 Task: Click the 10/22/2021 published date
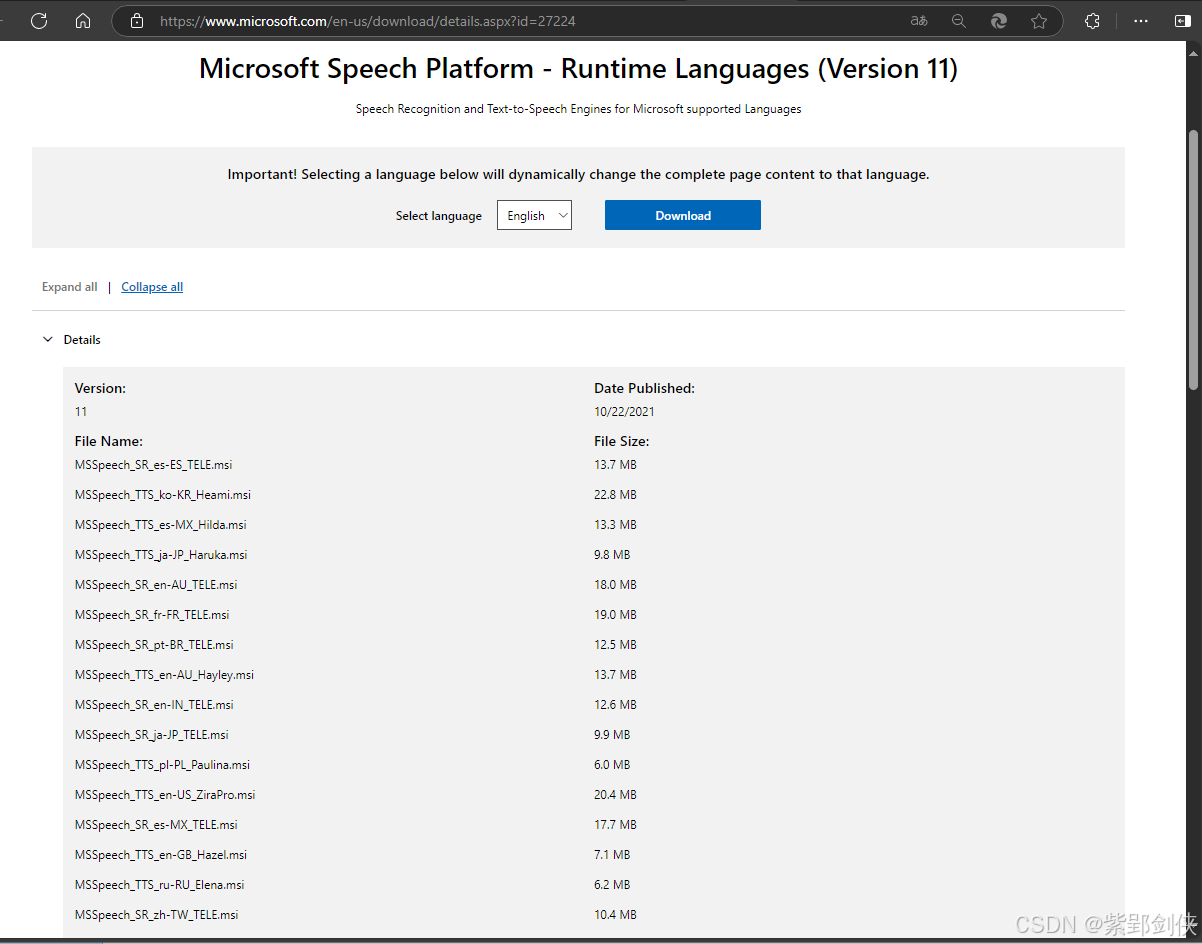[625, 412]
